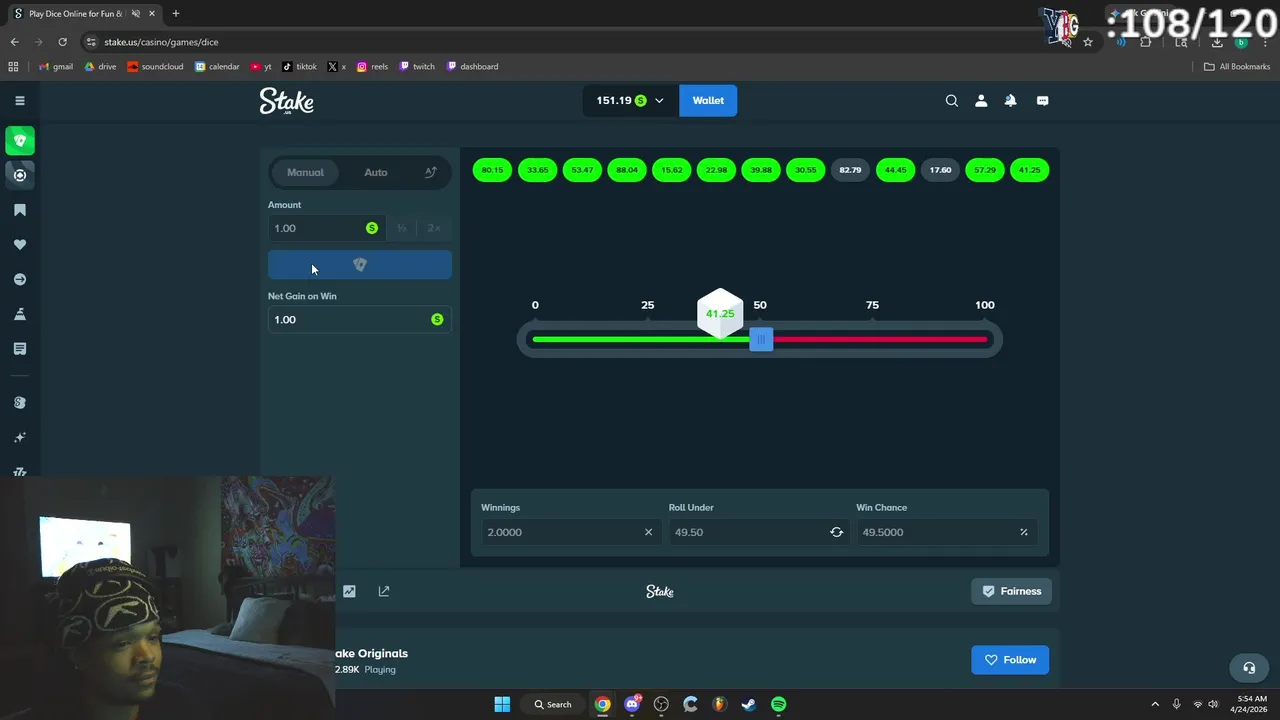Open the Stake sidebar hamburger menu
This screenshot has width=1280, height=720.
click(x=19, y=100)
